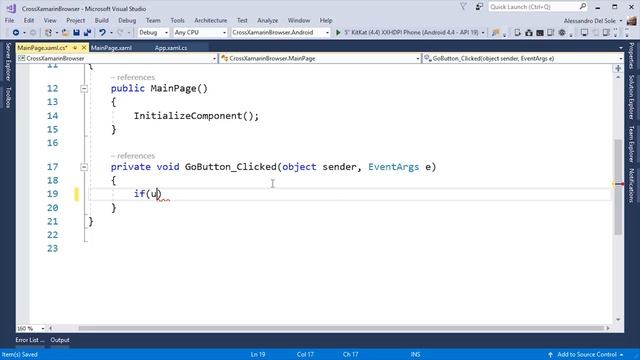Image resolution: width=640 pixels, height=360 pixels.
Task: Switch to the MainPage.xaml tab
Action: 111,48
